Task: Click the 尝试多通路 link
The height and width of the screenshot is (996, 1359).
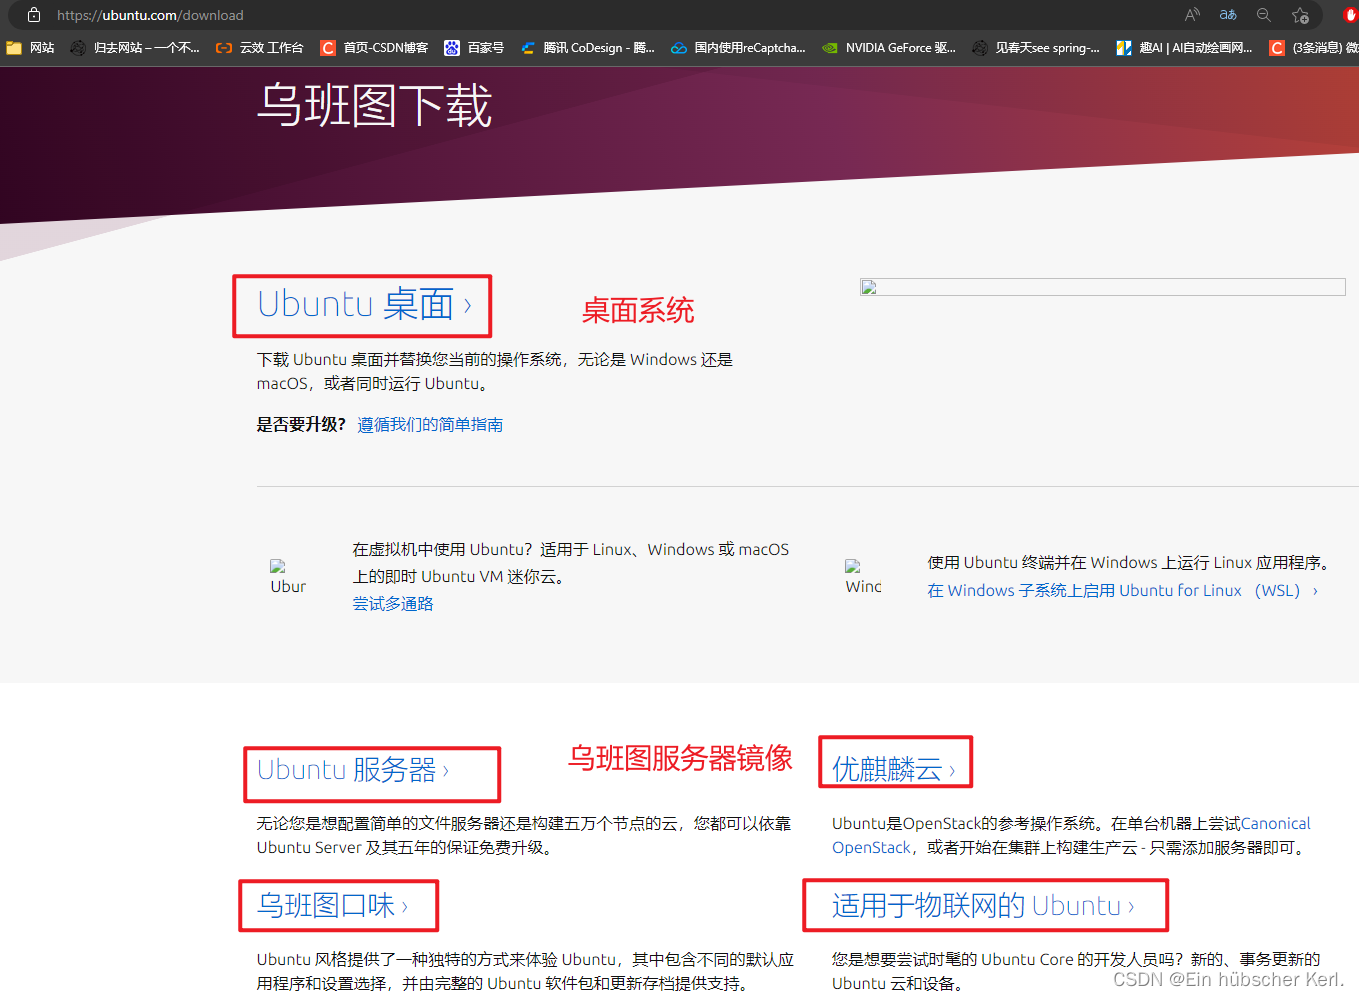Action: pyautogui.click(x=393, y=604)
